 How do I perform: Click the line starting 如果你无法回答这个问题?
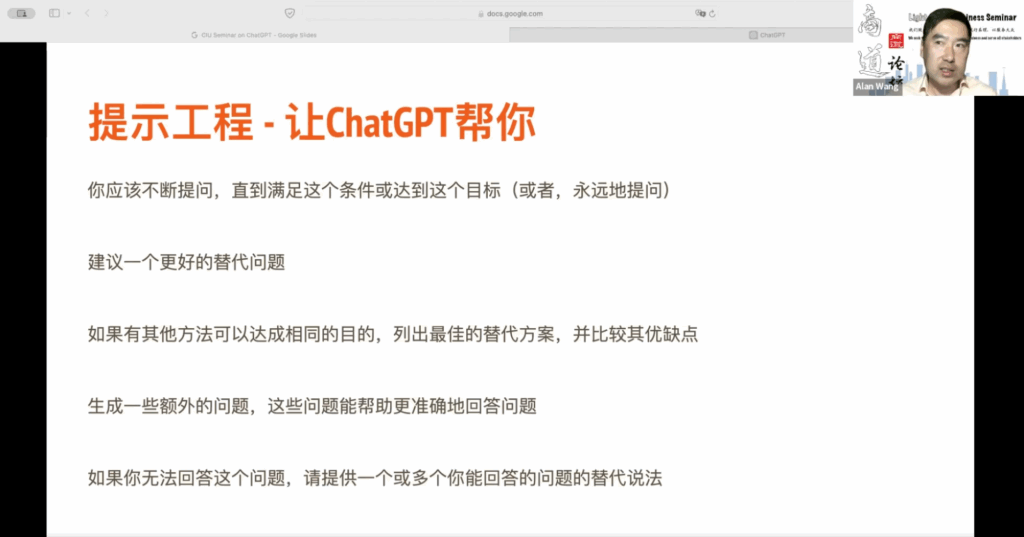375,478
